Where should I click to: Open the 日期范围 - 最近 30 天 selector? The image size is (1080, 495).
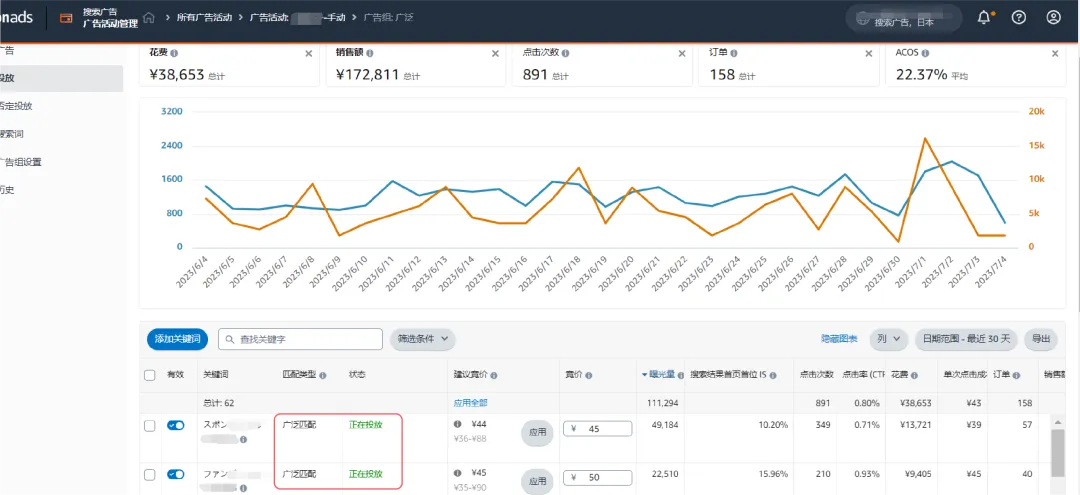(966, 339)
